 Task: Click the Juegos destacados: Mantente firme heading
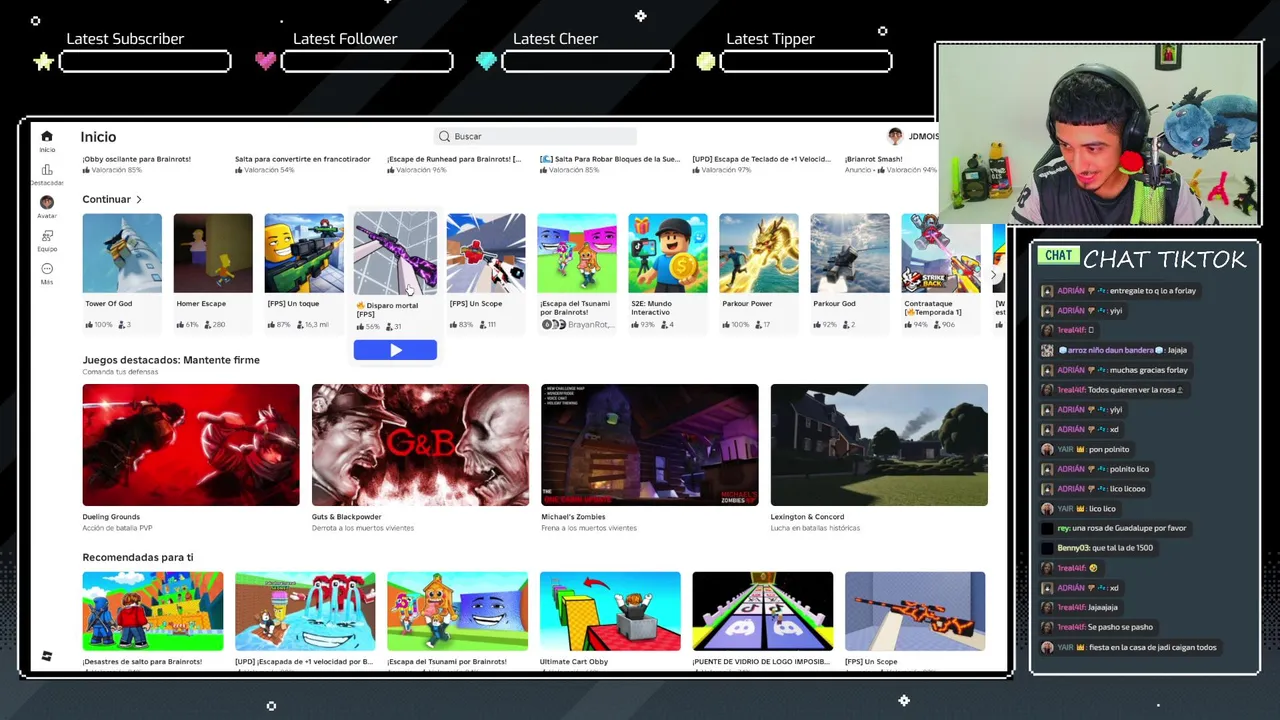[171, 360]
